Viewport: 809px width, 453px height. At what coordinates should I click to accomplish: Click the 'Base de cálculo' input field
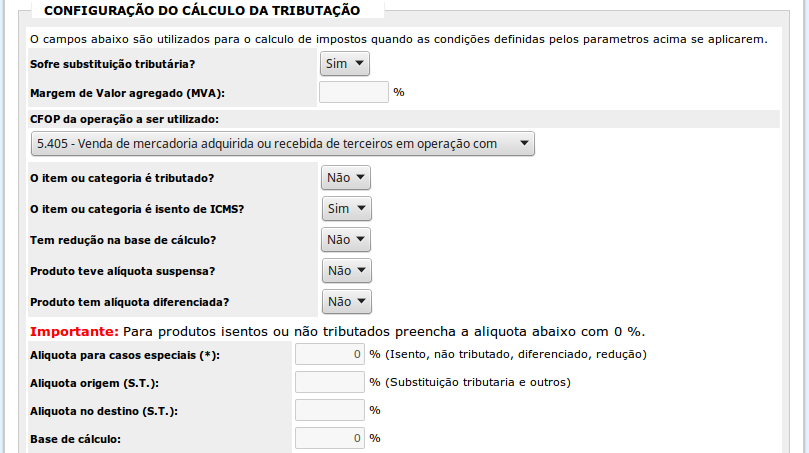pos(330,438)
